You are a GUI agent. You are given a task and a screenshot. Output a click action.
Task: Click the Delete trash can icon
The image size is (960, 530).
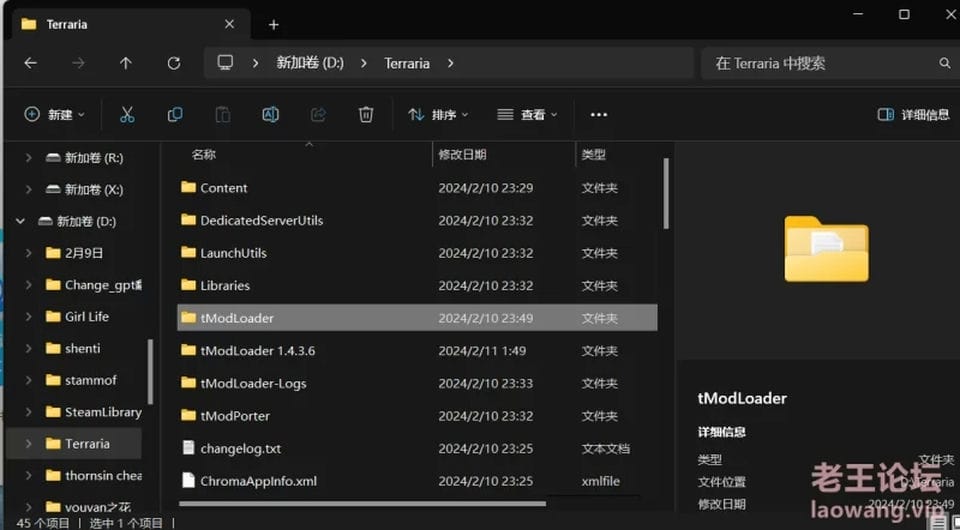[366, 114]
